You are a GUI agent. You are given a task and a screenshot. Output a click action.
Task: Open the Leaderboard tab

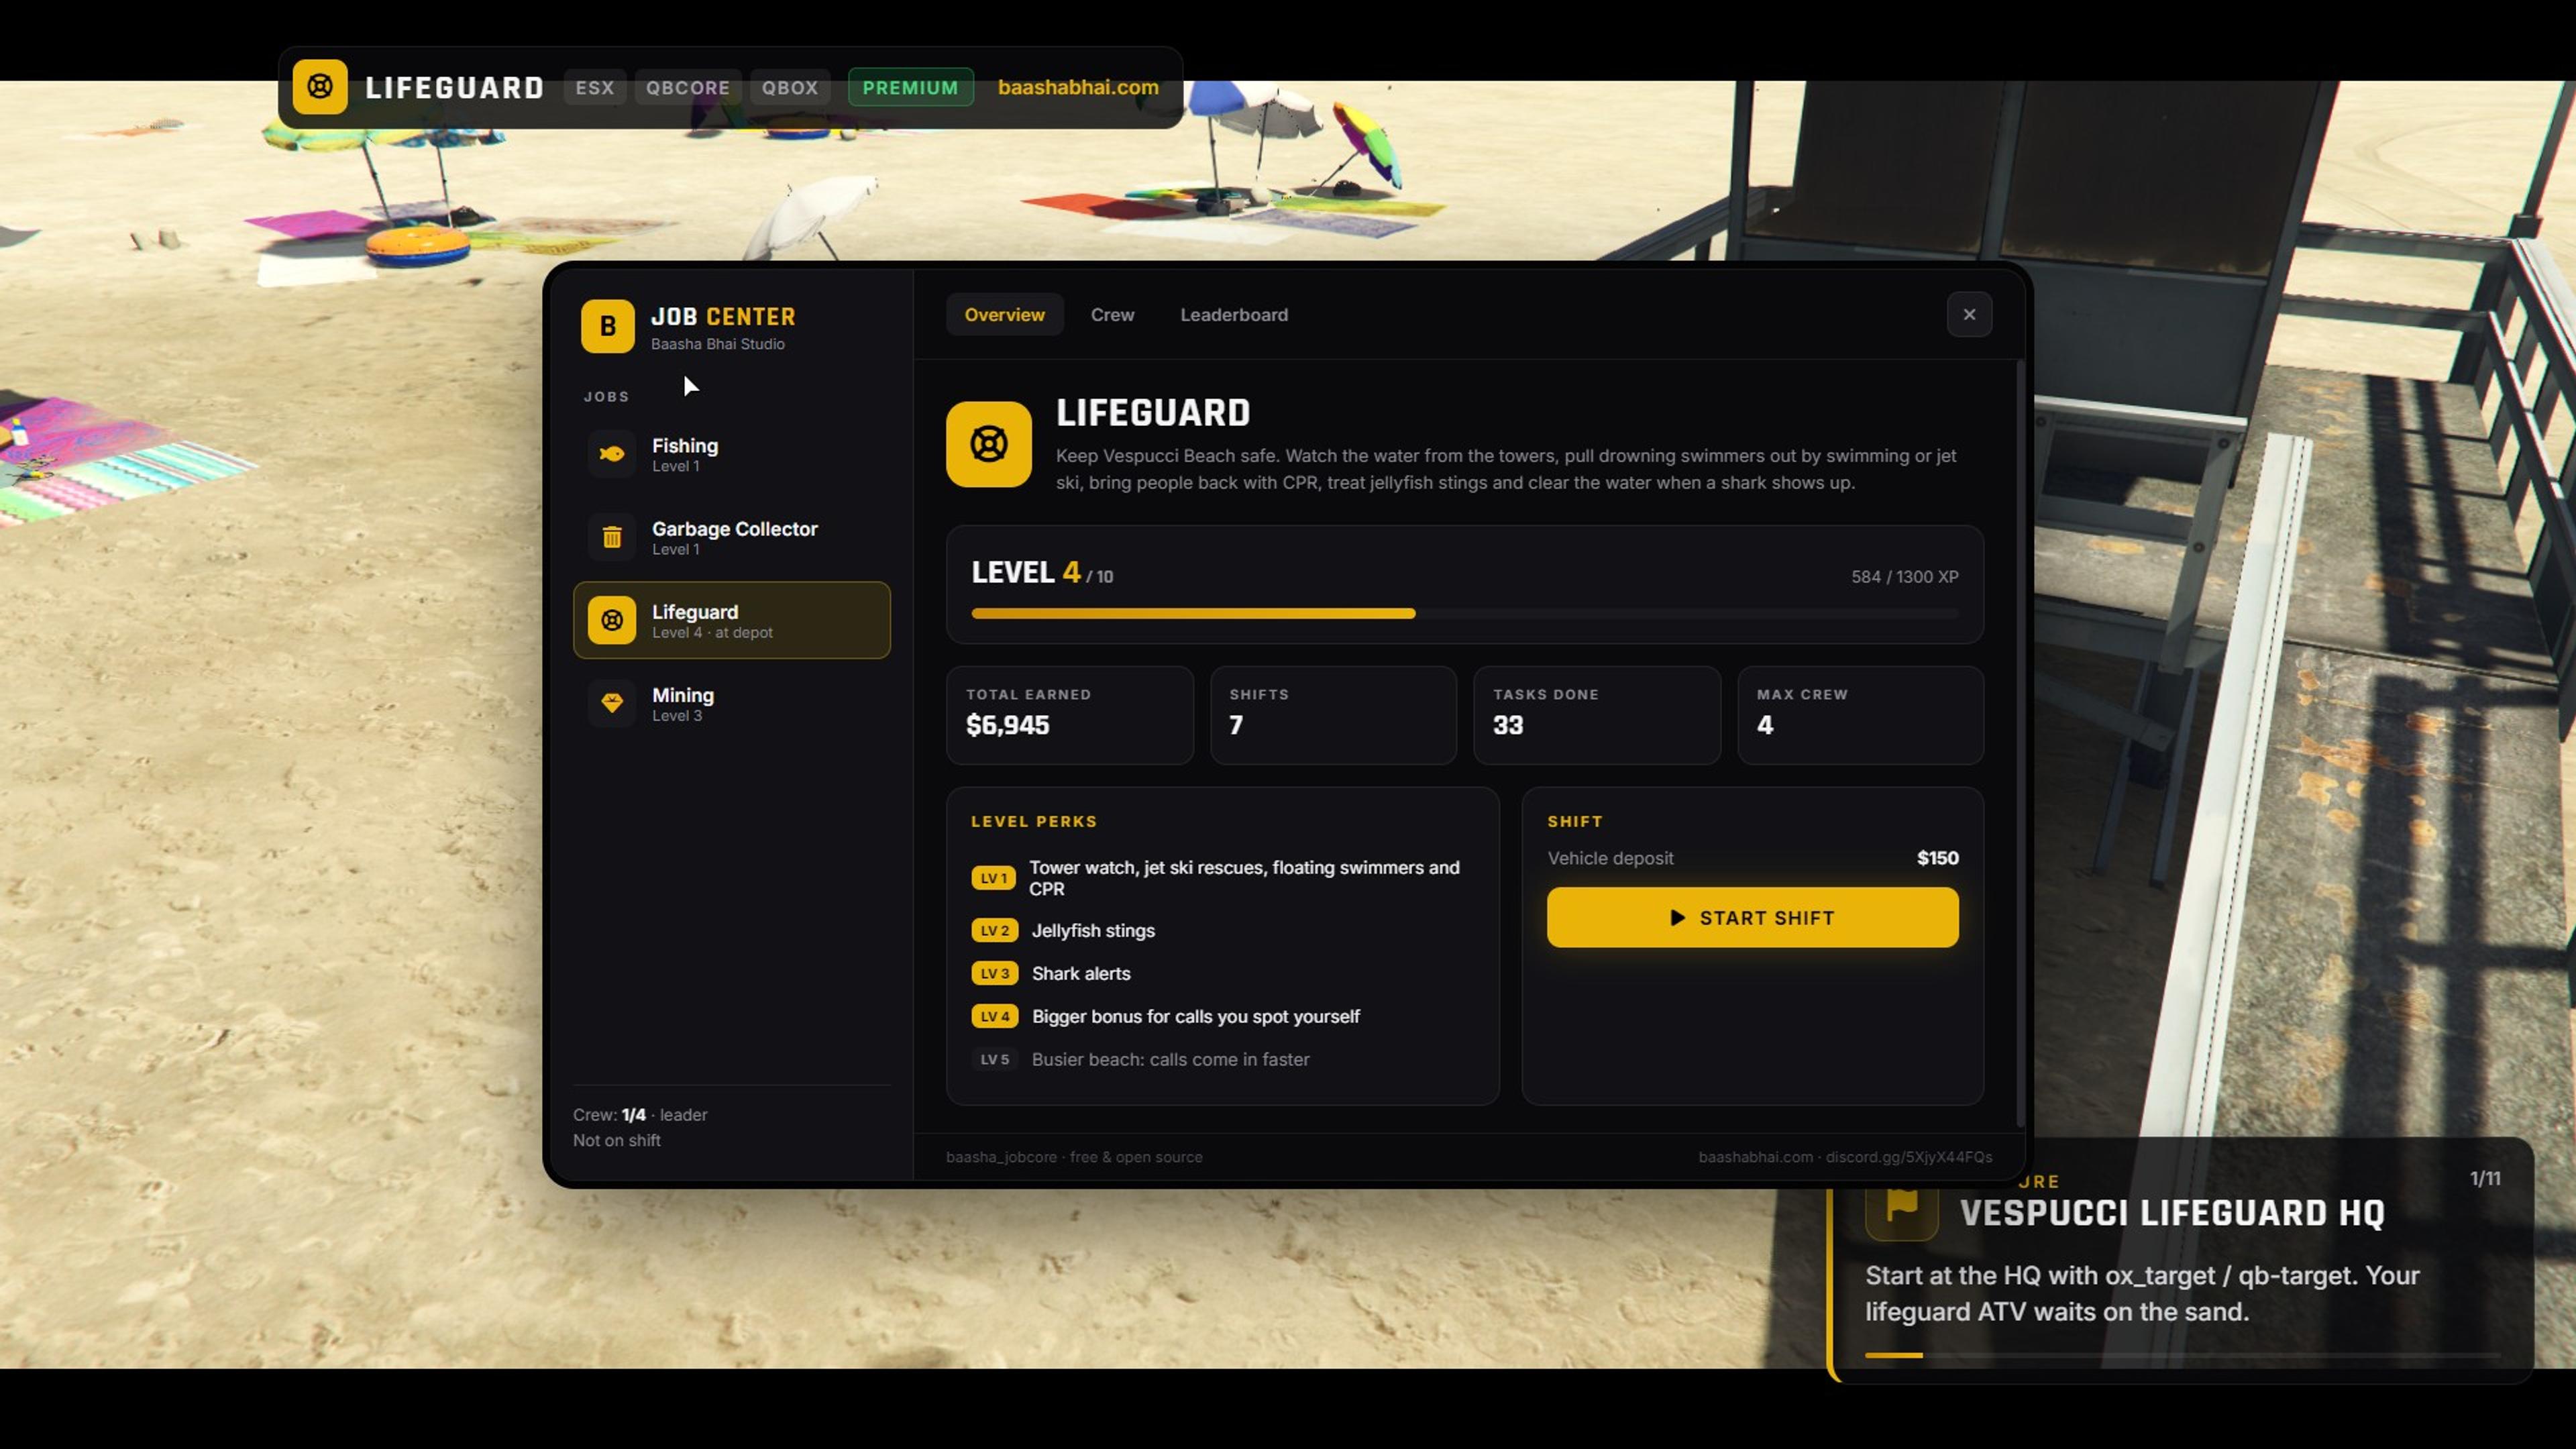1234,315
